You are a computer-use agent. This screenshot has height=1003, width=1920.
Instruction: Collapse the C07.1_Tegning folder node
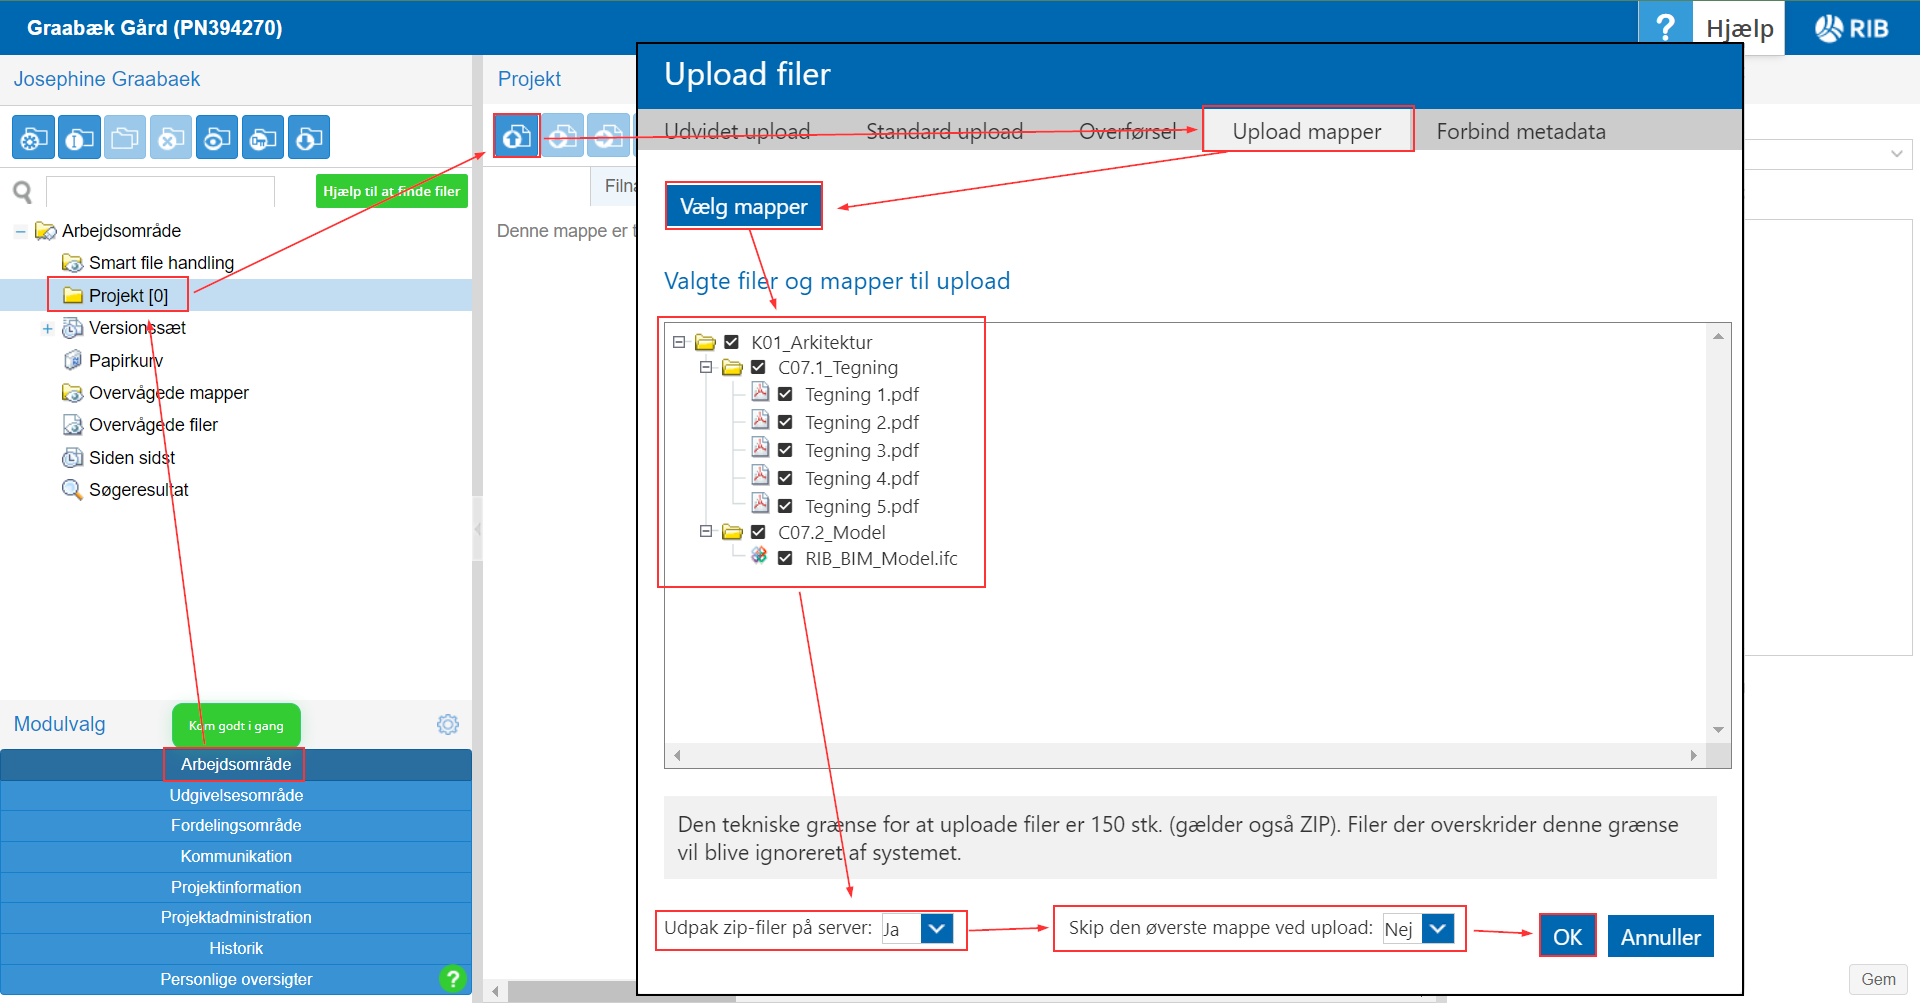tap(706, 367)
